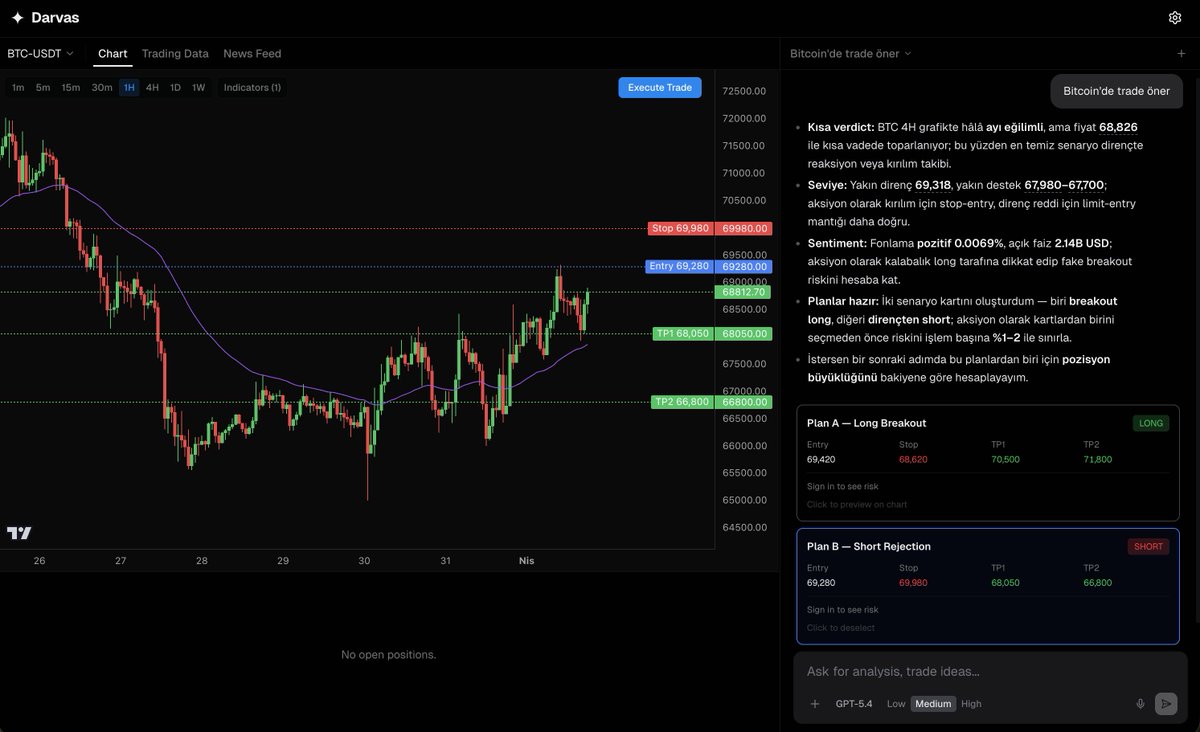Click the SHORT badge on Plan B

1148,546
